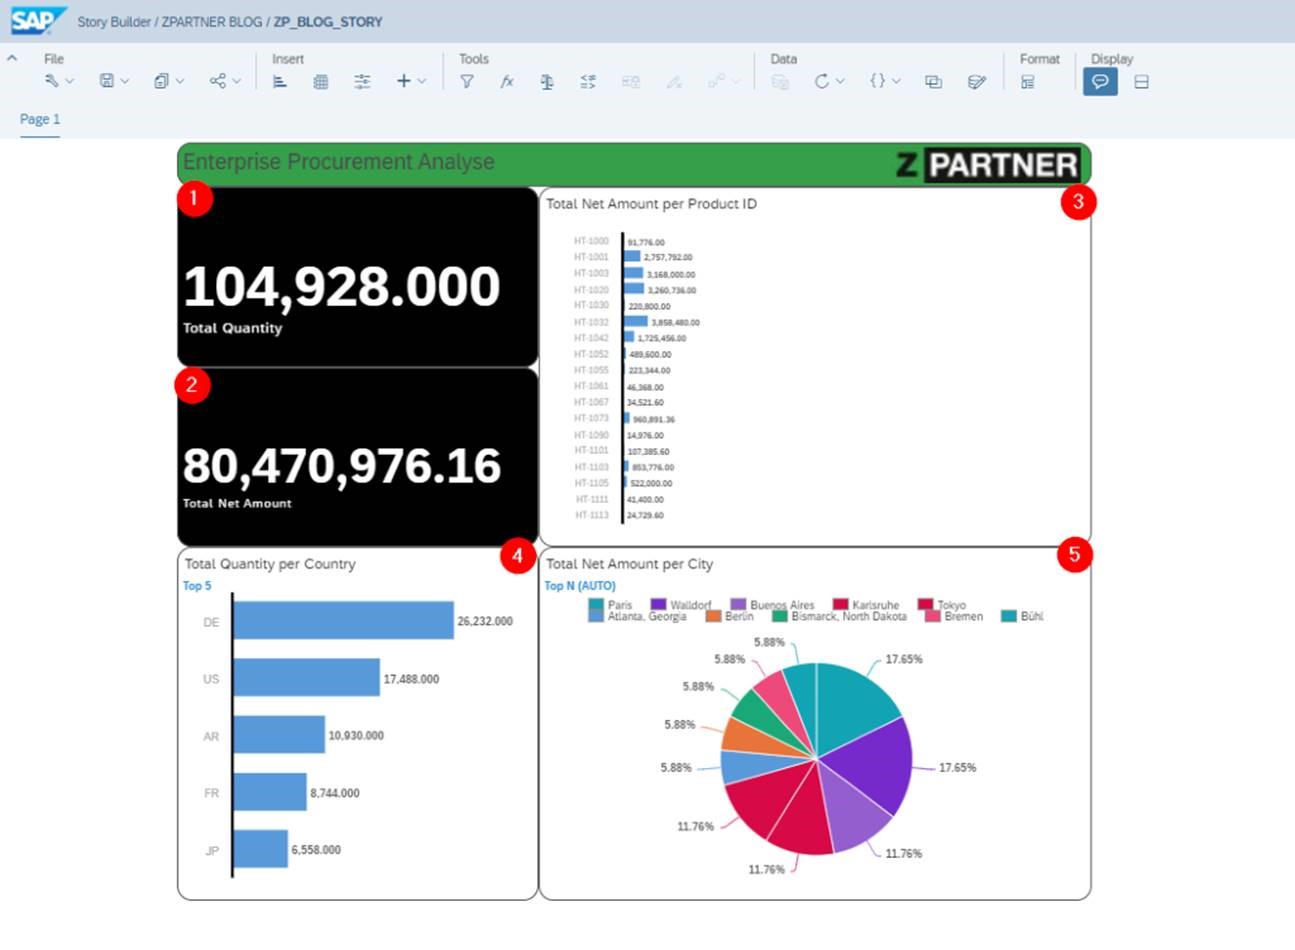Expand the Save dropdown arrow

click(x=125, y=82)
